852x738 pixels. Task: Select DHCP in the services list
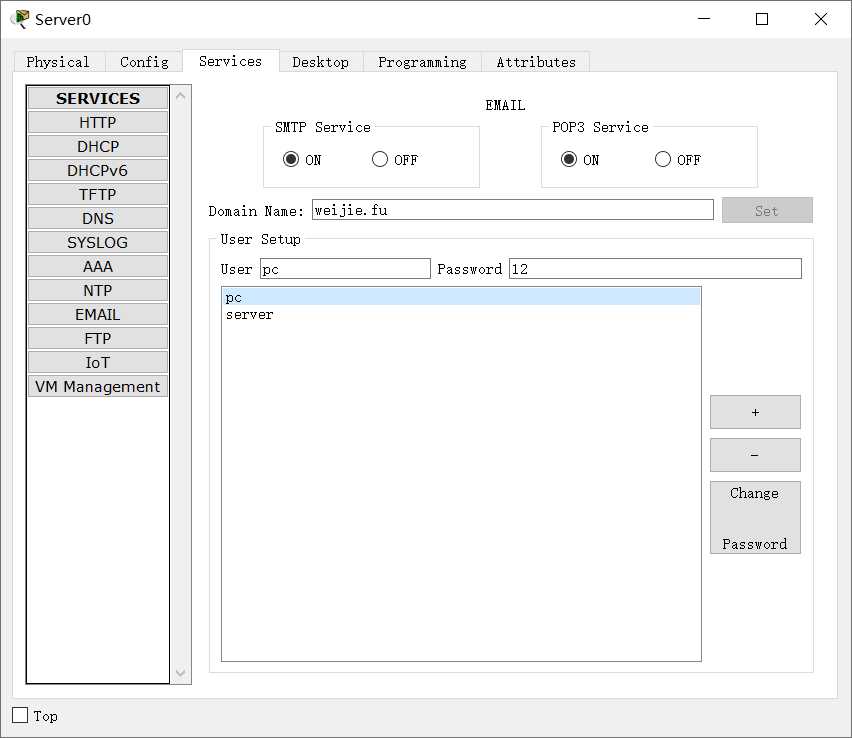coord(98,146)
